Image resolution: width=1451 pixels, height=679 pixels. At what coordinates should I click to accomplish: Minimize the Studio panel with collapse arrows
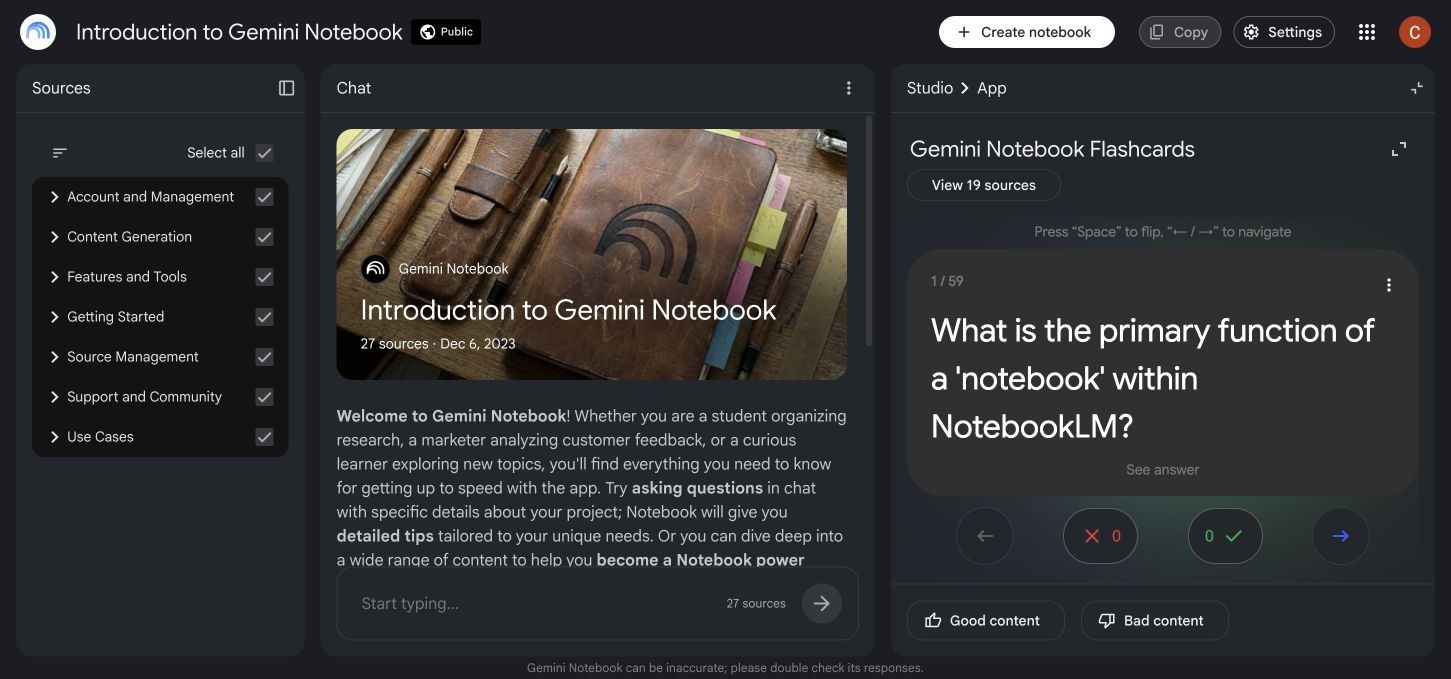click(1416, 88)
